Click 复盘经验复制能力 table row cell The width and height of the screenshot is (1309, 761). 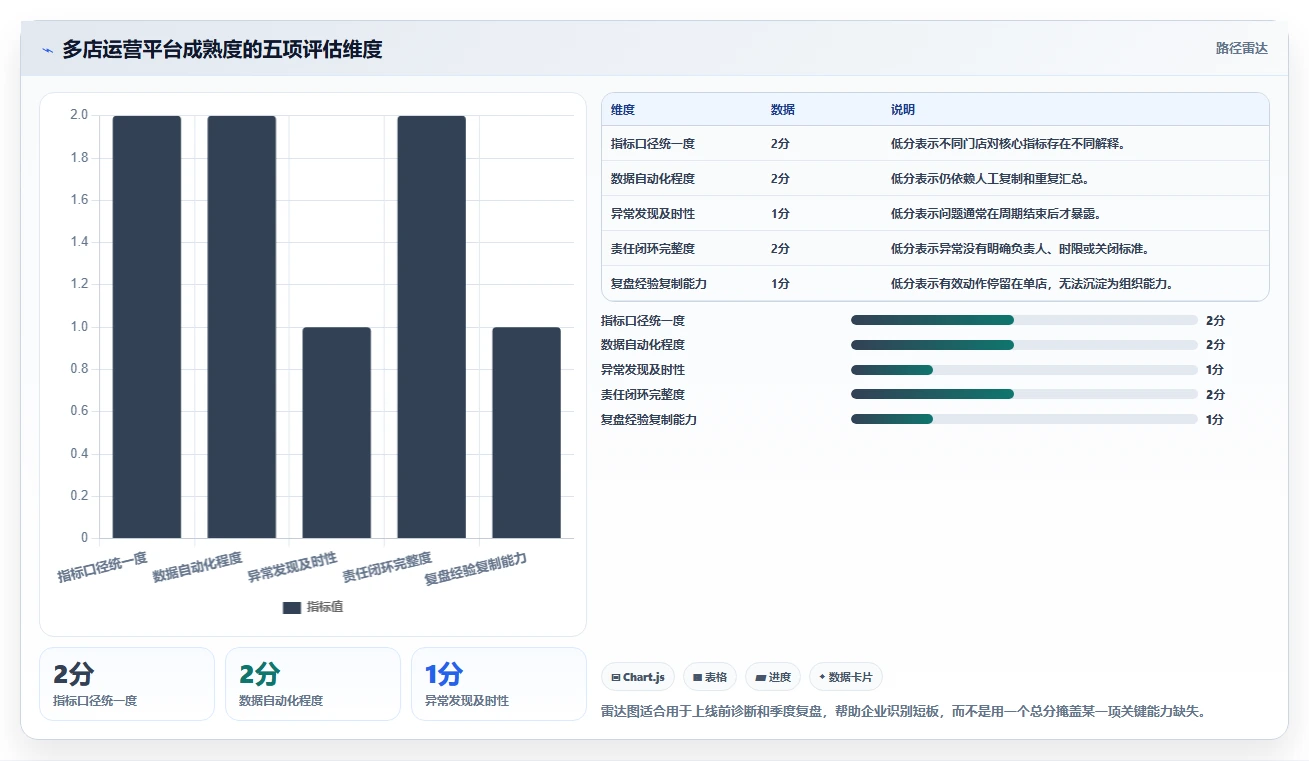[659, 284]
